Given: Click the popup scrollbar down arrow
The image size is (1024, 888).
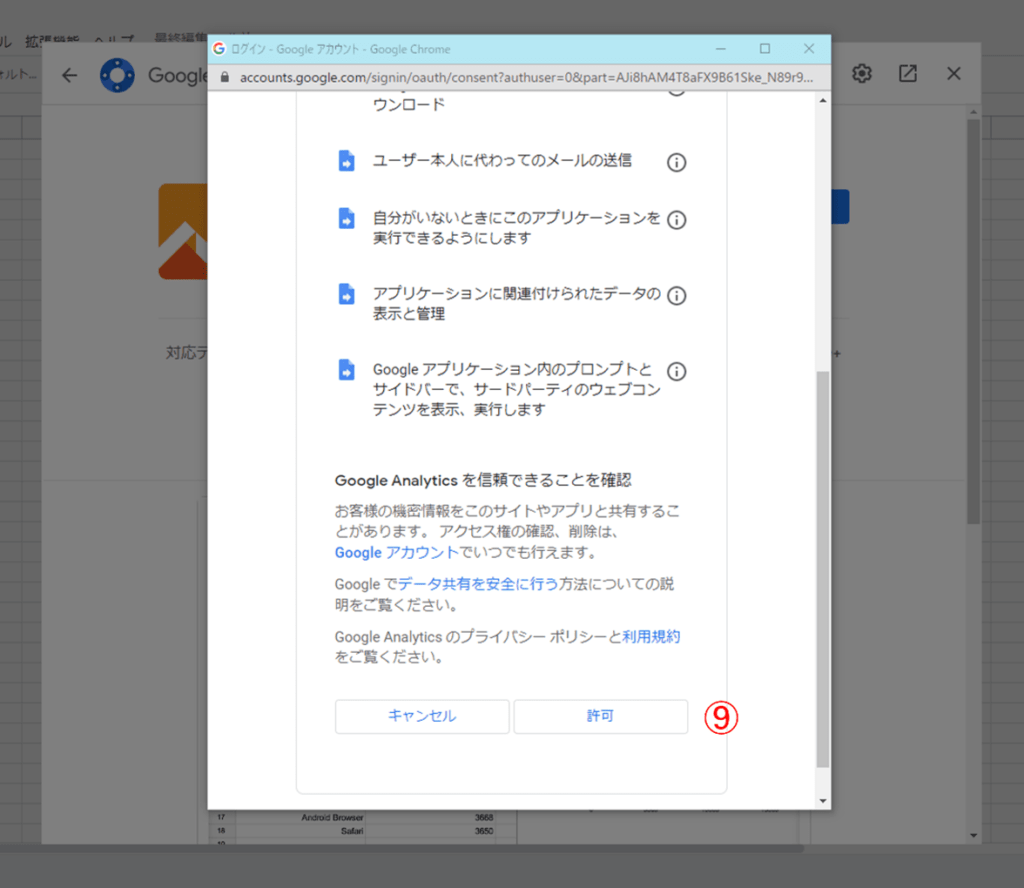Looking at the screenshot, I should [x=823, y=800].
